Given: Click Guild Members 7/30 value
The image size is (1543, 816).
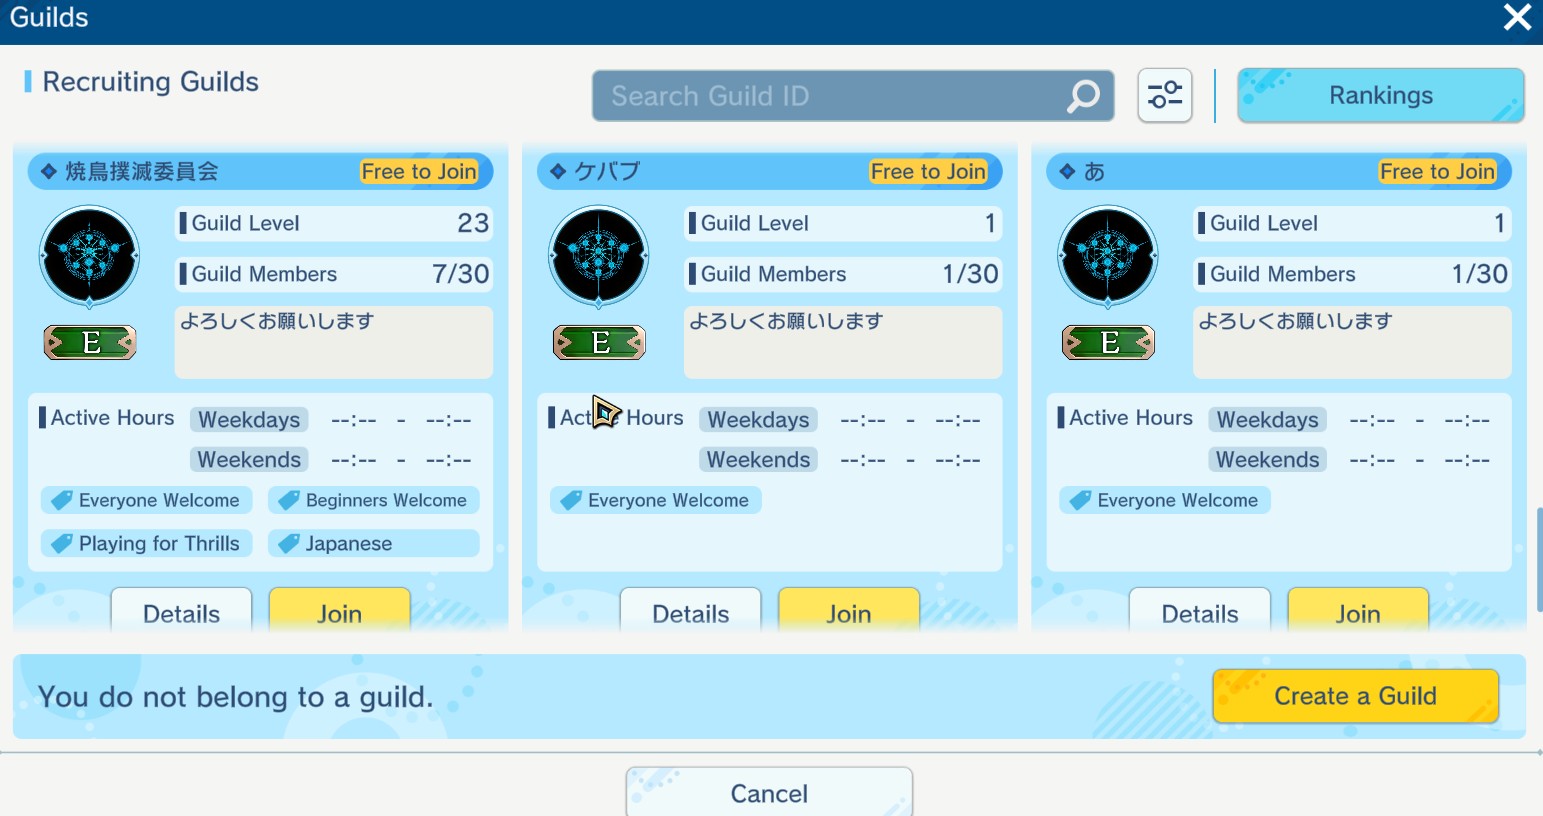Looking at the screenshot, I should click(x=461, y=274).
